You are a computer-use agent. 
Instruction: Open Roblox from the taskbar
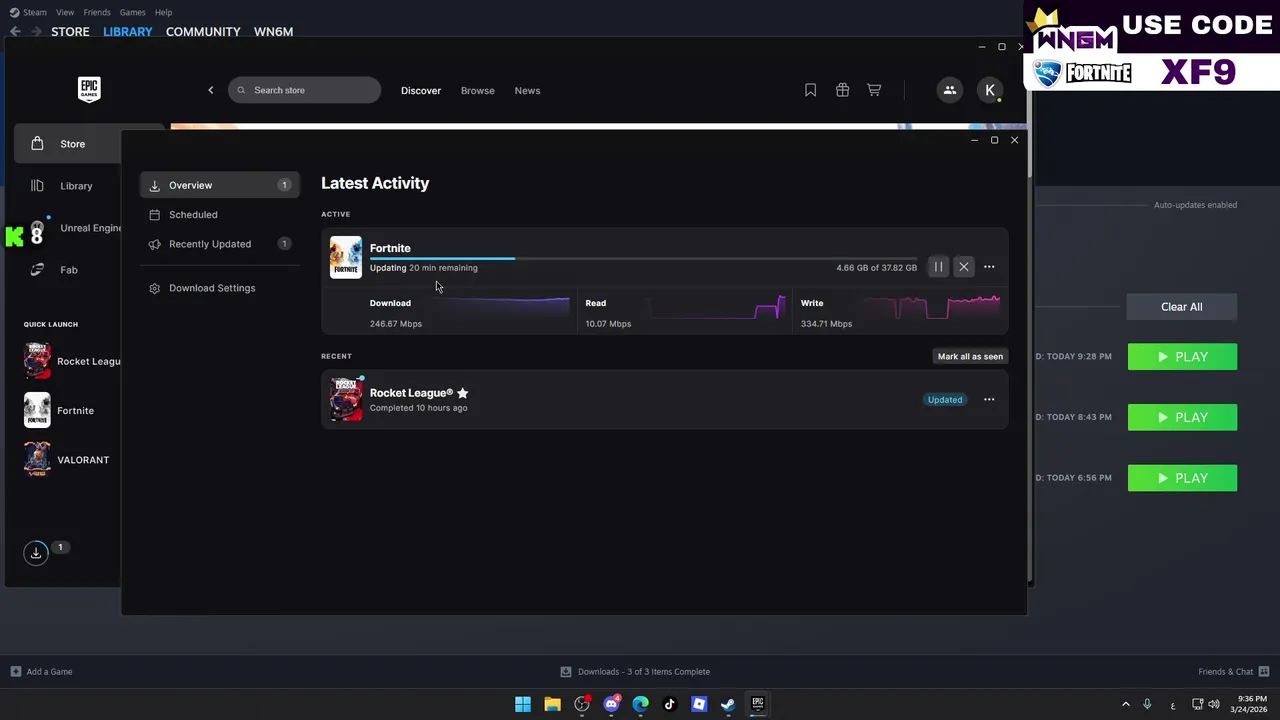699,704
